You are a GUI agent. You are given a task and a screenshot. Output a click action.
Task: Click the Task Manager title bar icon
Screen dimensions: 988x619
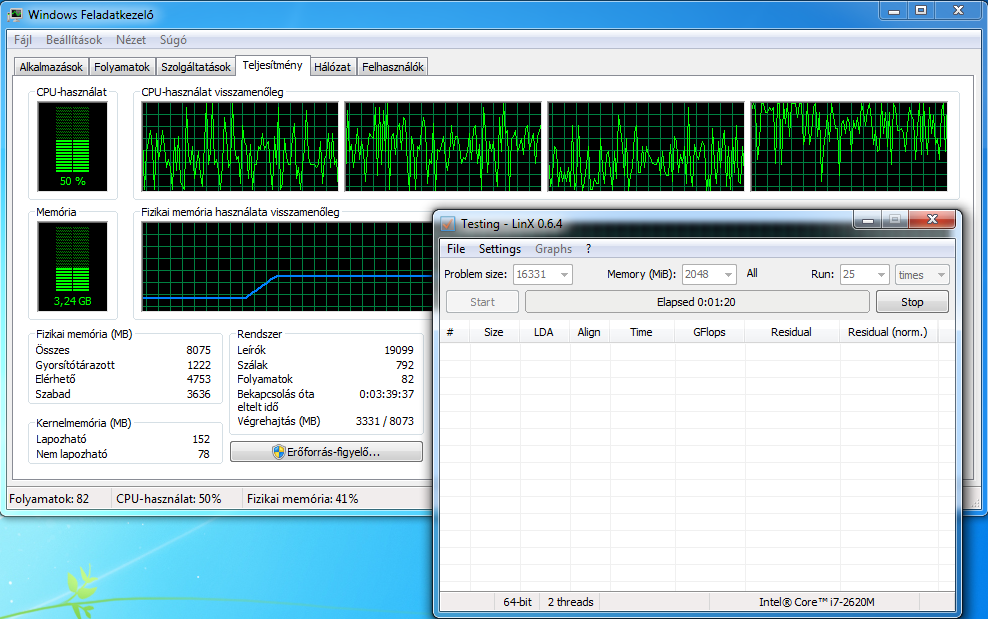(14, 14)
